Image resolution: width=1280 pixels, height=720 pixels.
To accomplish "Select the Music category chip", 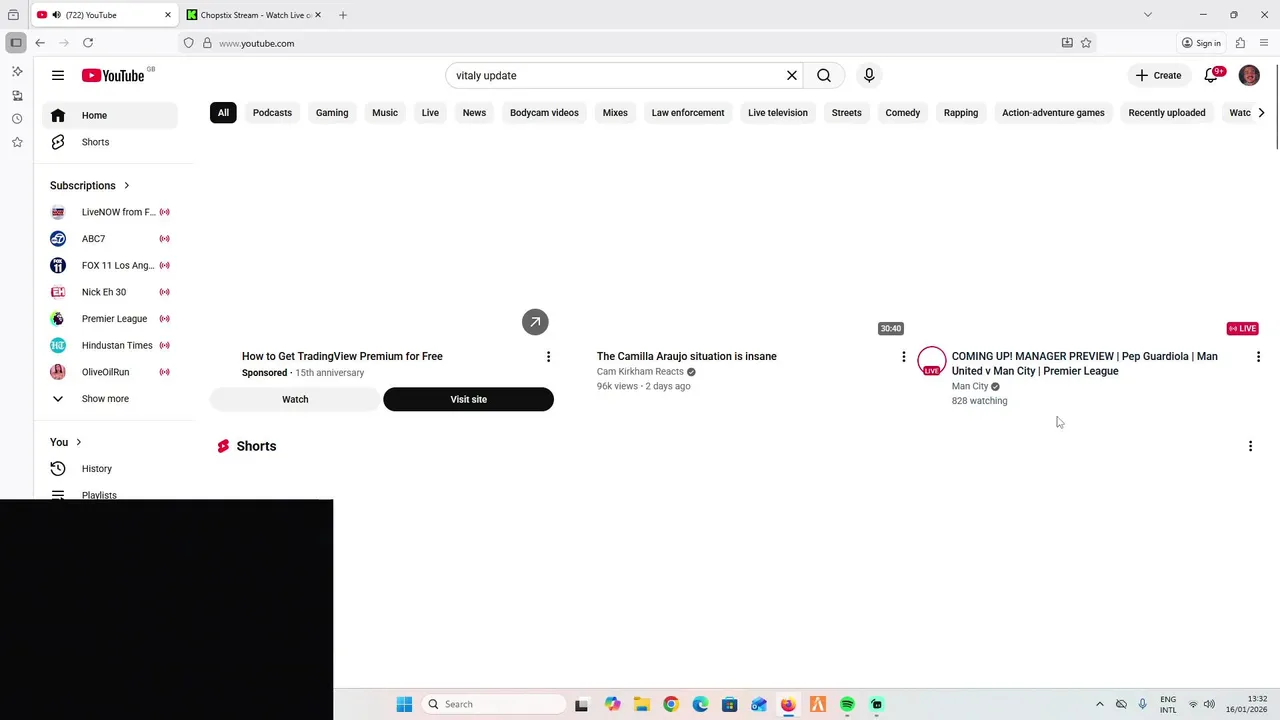I will point(385,113).
